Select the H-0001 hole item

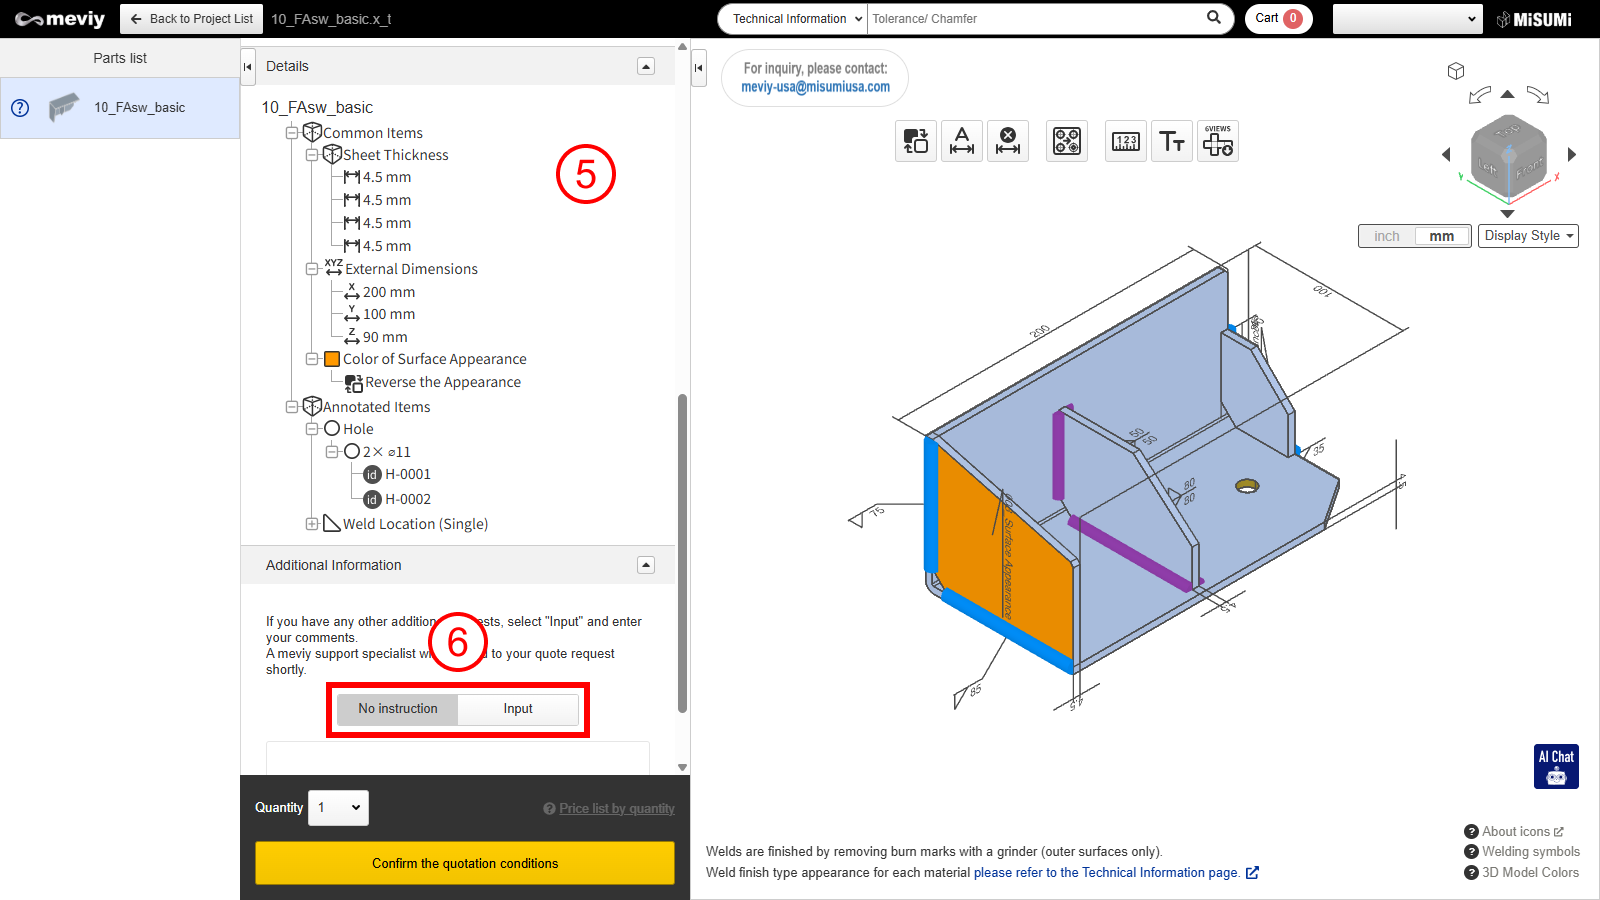pos(407,475)
